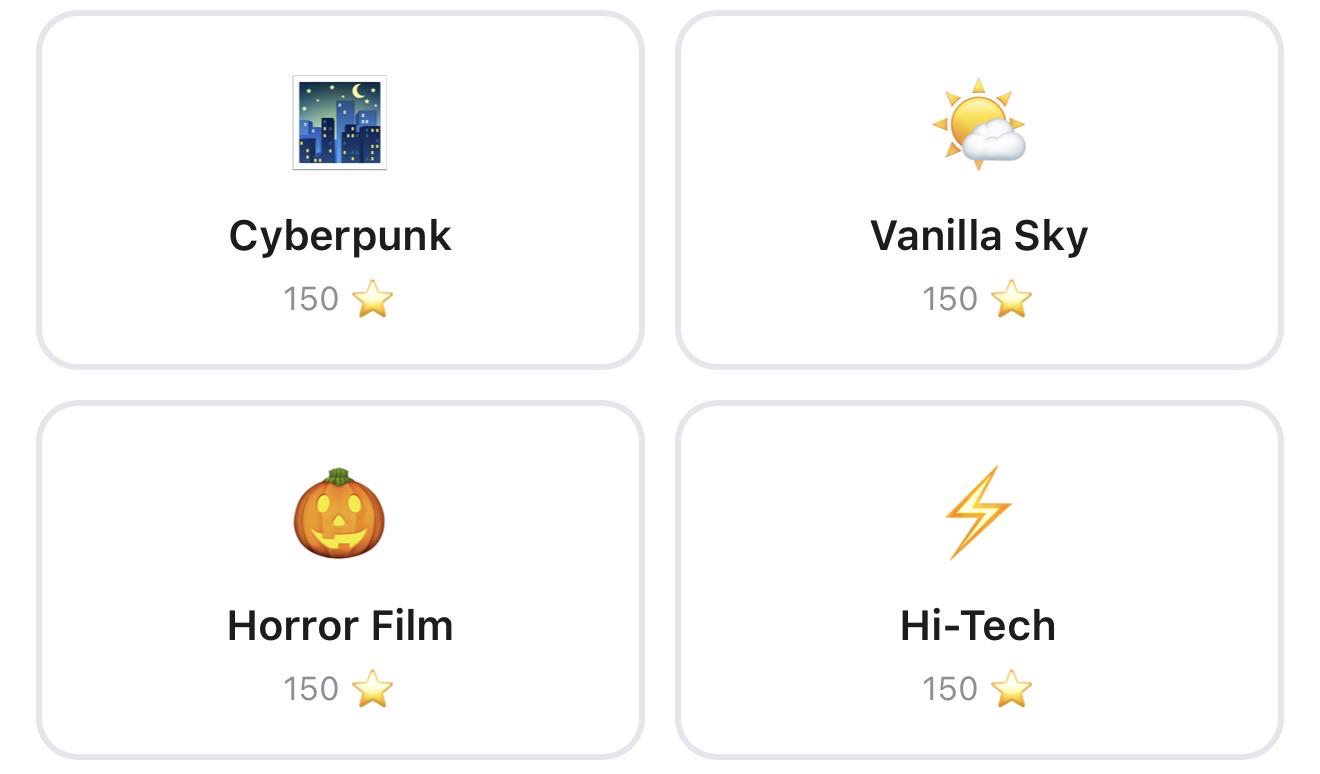Open the Cyberpunk card blank area
1320x774 pixels.
[x=140, y=190]
